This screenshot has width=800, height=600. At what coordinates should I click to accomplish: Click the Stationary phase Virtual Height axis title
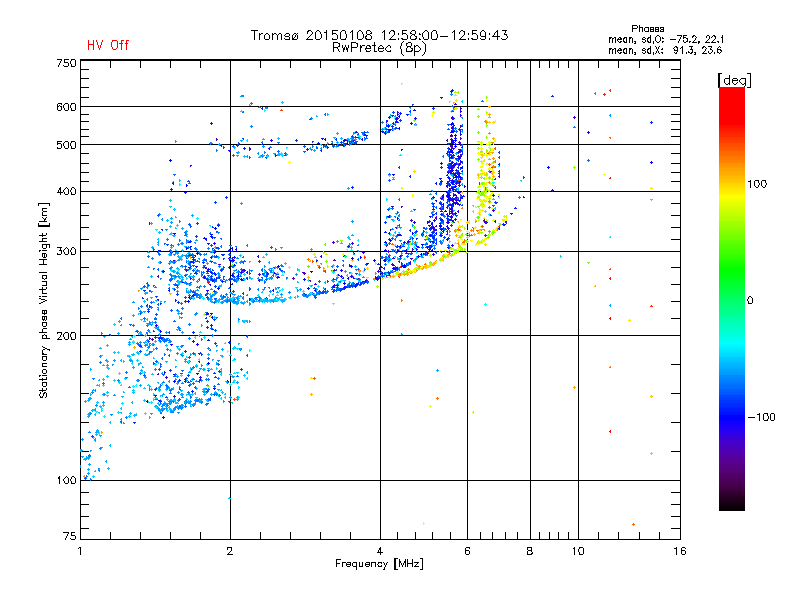(44, 300)
